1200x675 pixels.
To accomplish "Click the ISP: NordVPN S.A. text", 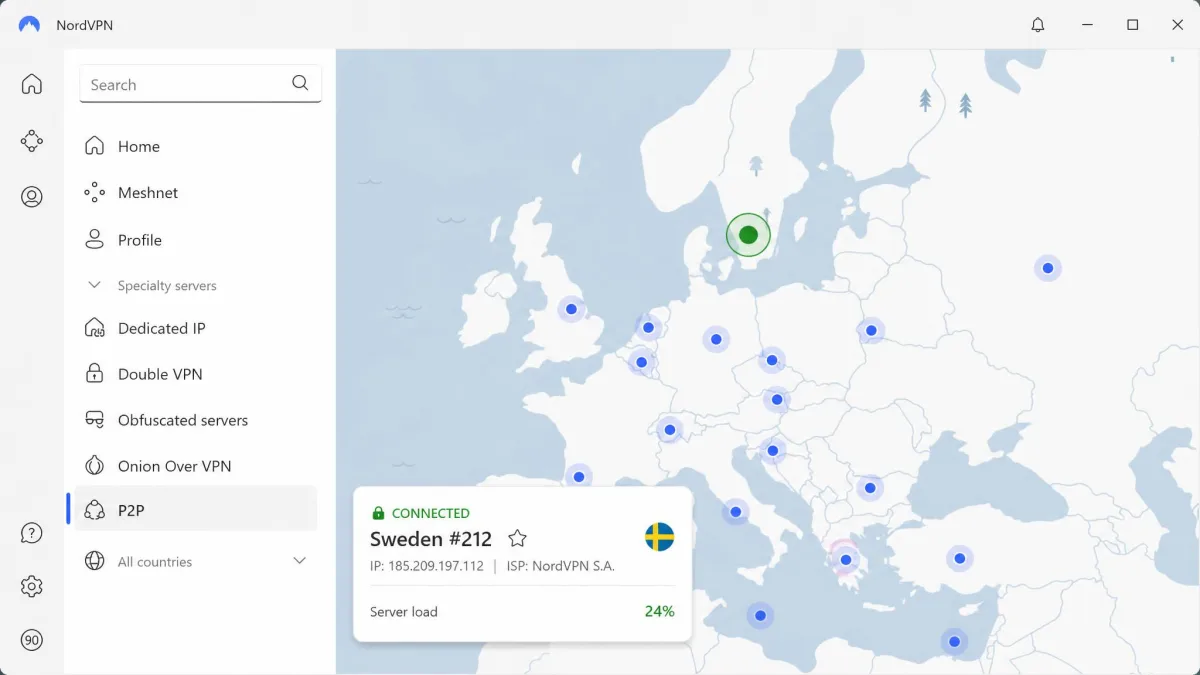I will click(x=561, y=566).
